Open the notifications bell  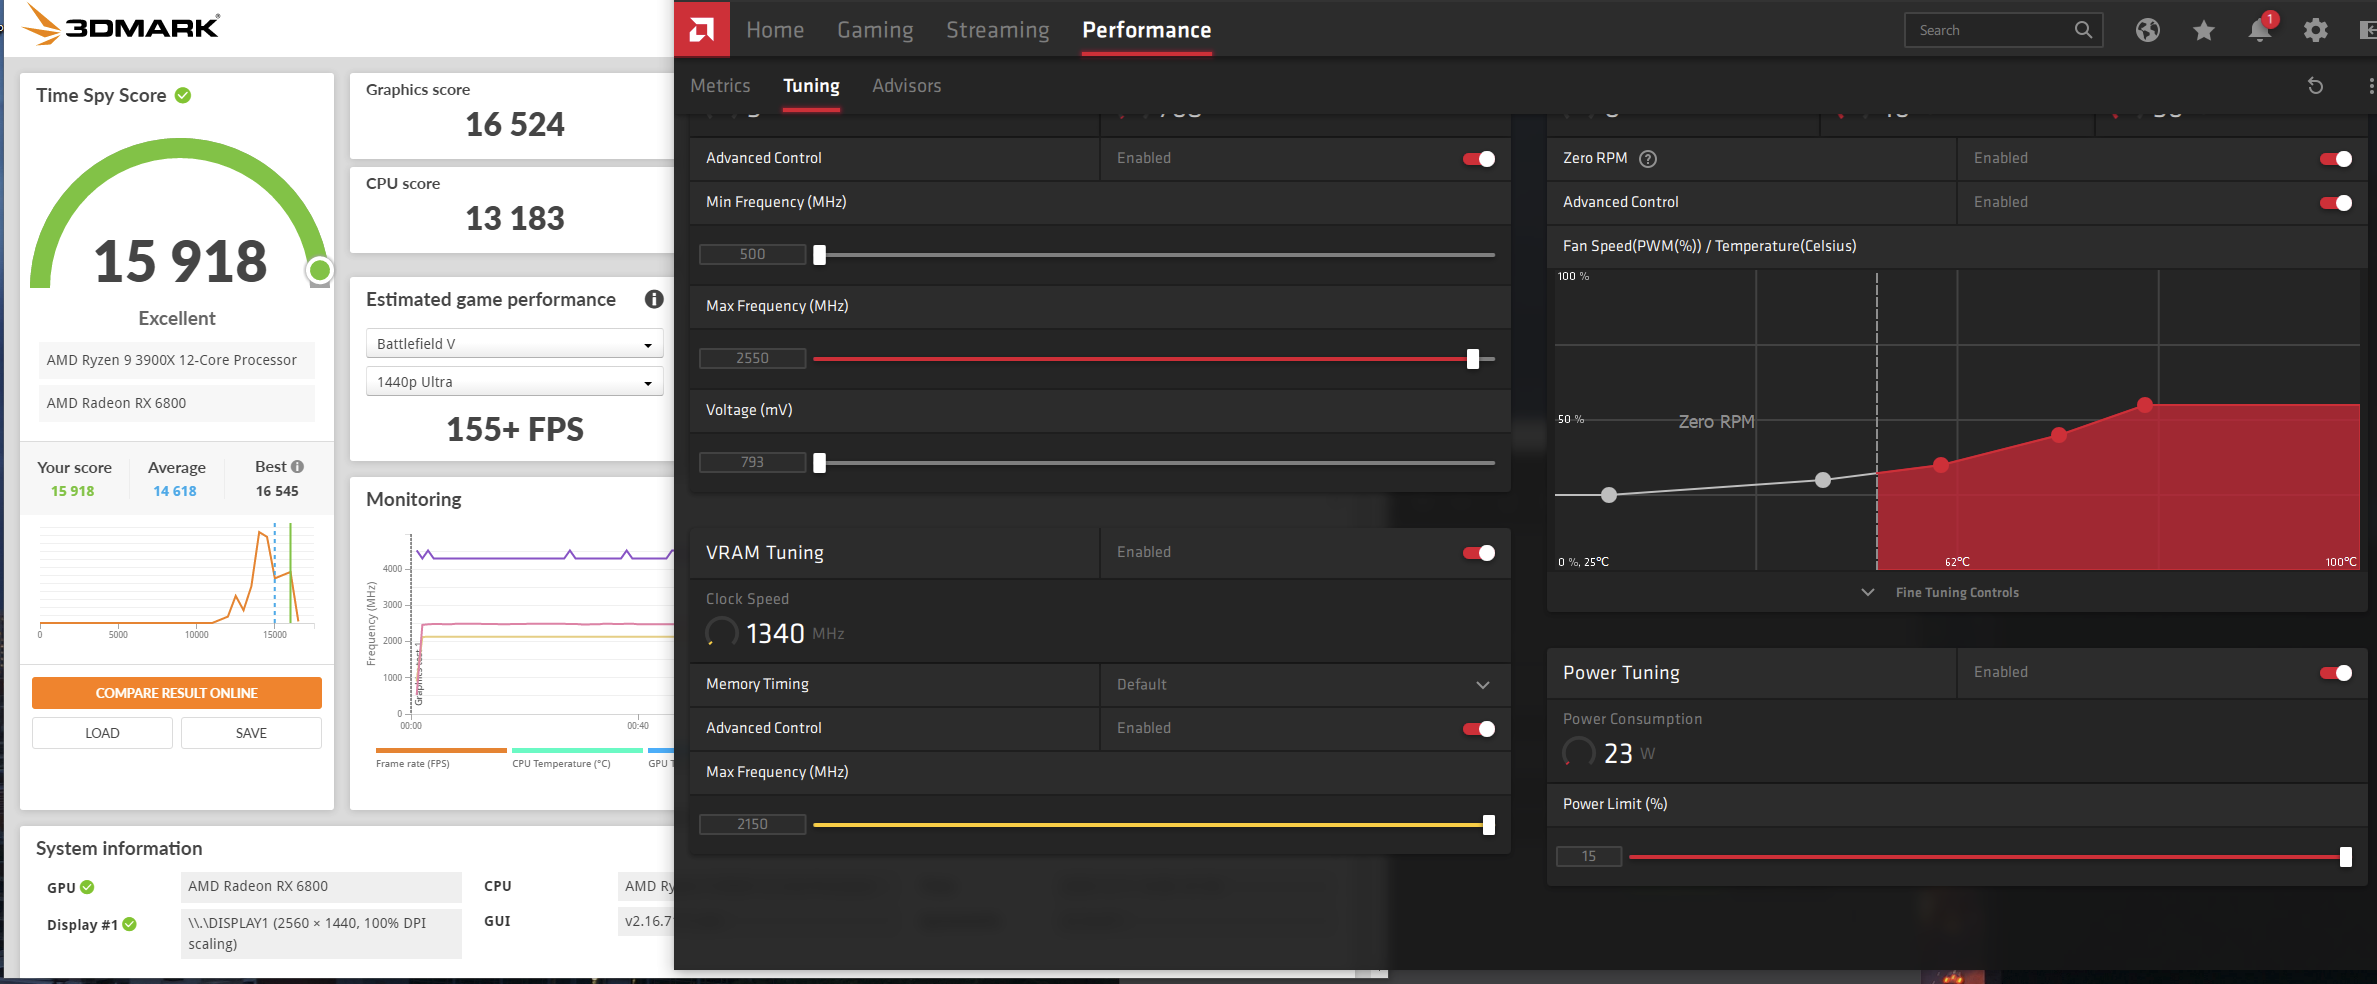point(2259,30)
